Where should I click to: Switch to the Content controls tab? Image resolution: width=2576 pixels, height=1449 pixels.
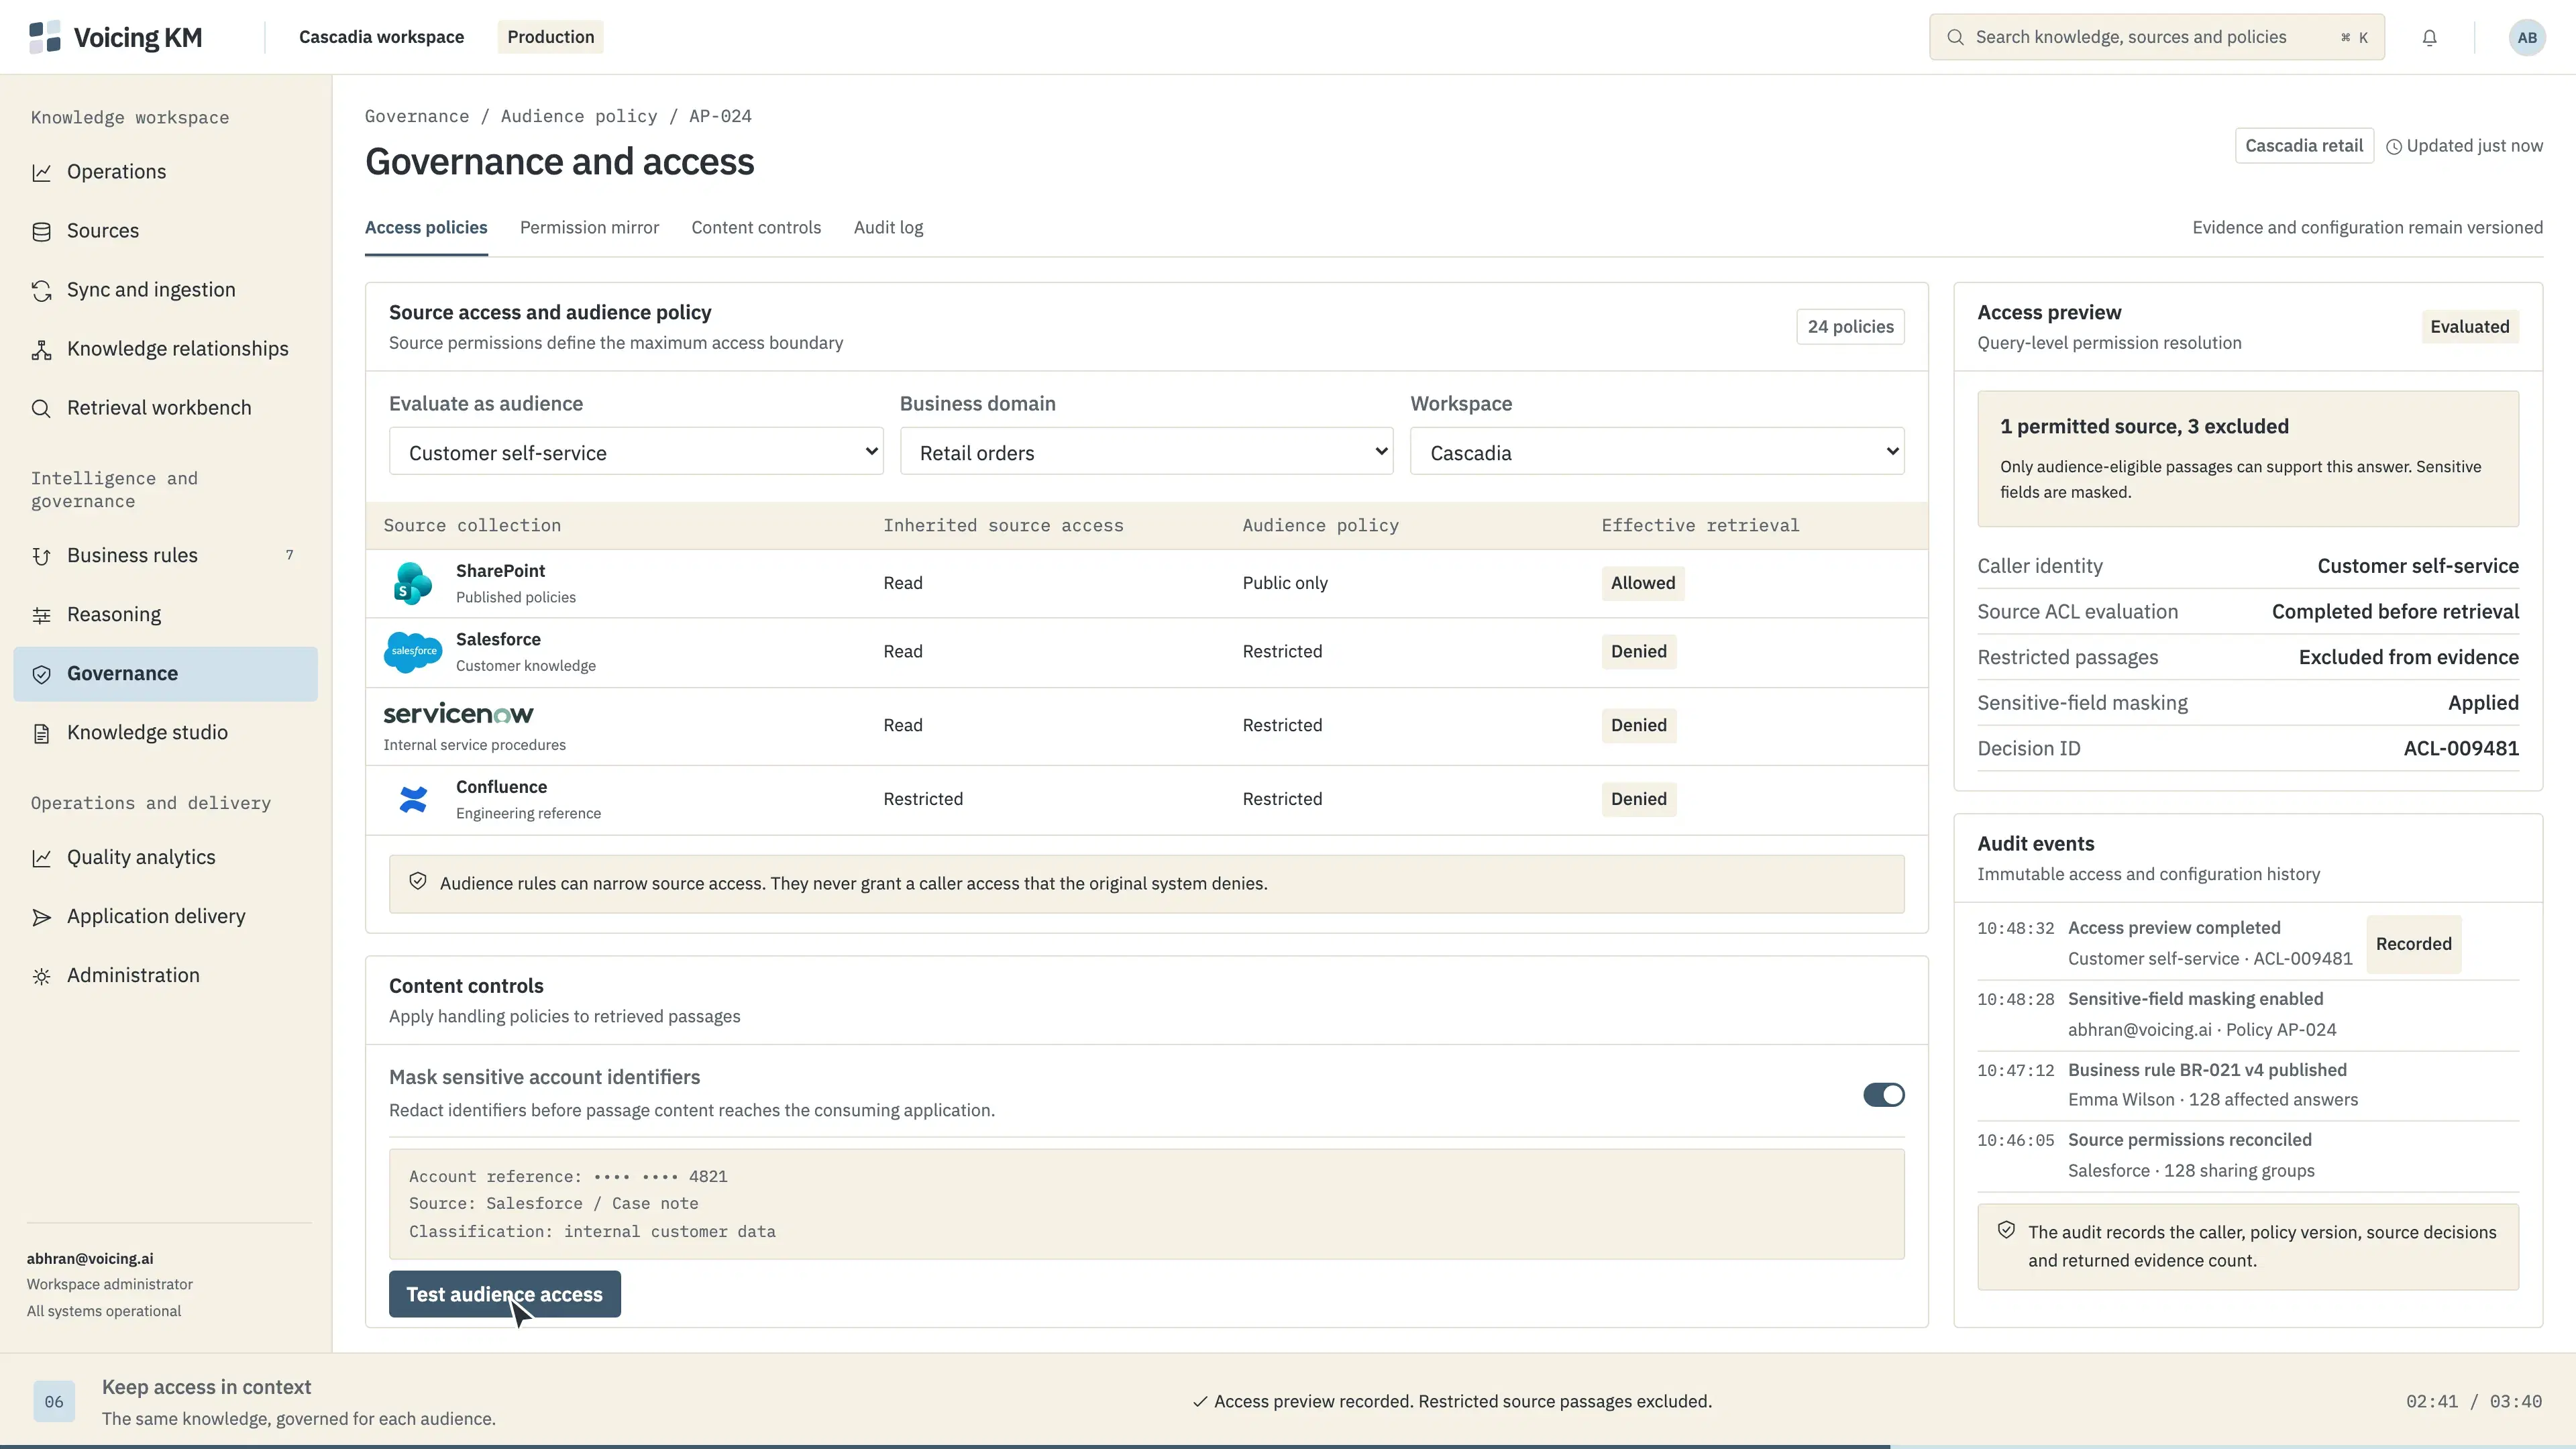[x=756, y=228]
